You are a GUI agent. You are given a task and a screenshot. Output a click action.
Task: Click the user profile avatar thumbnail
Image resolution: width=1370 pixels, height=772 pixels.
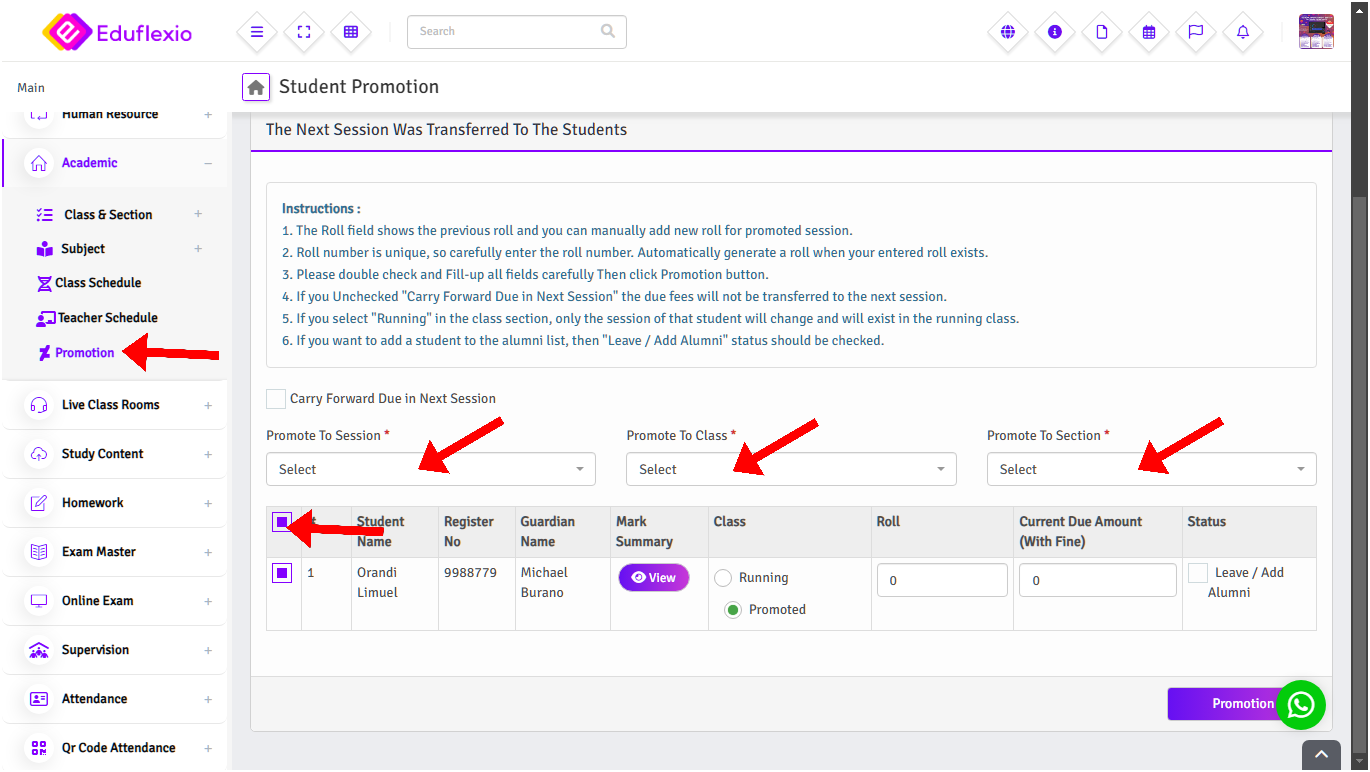coord(1315,32)
